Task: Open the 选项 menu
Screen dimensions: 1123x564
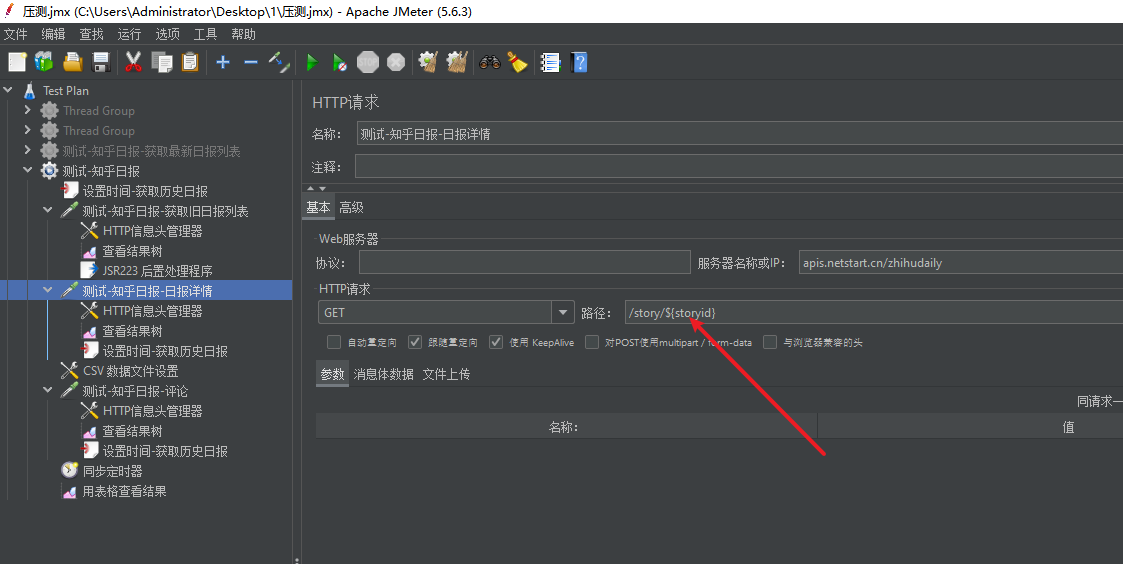Action: [x=168, y=34]
